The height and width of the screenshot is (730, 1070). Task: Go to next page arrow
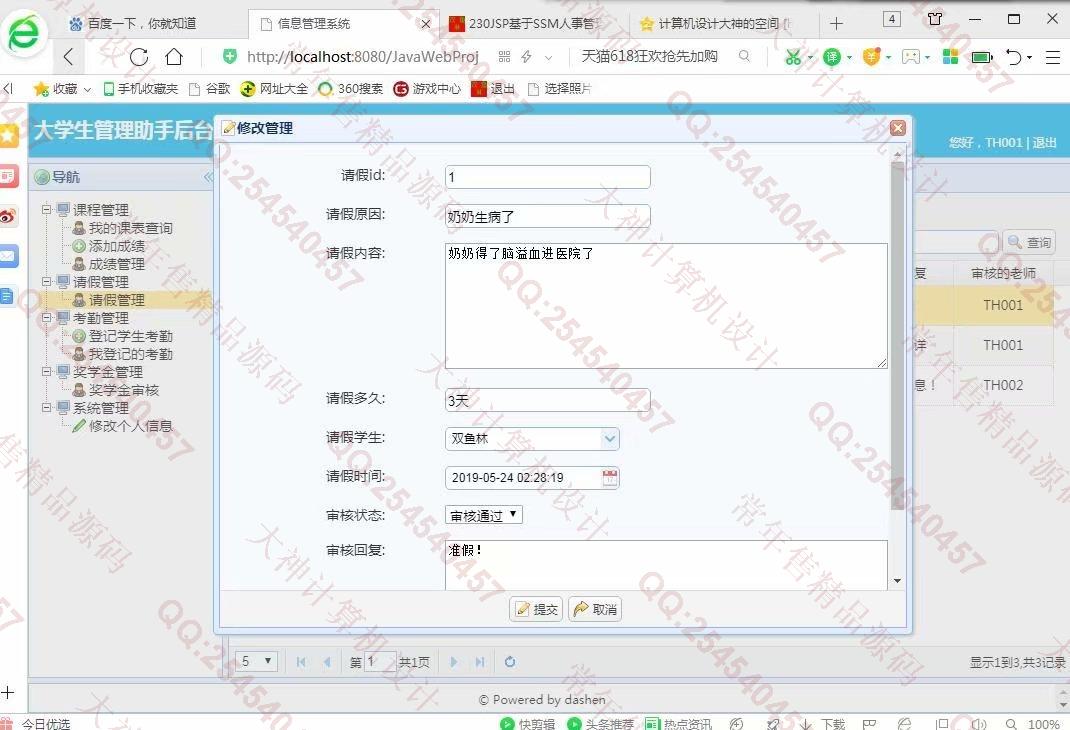454,662
